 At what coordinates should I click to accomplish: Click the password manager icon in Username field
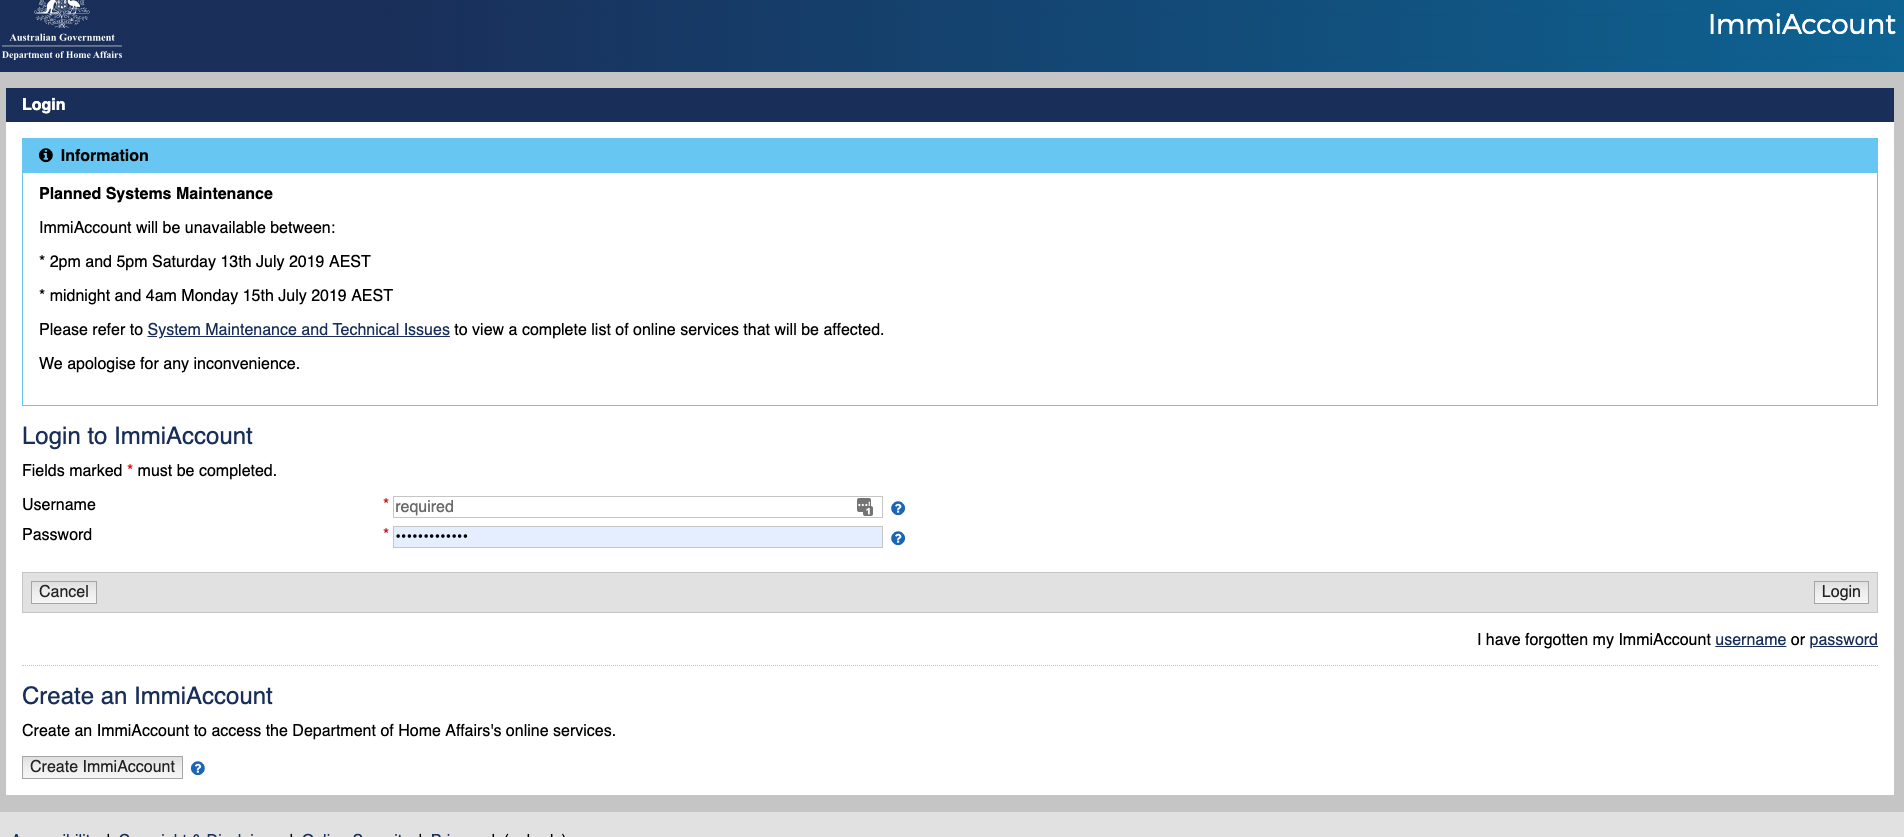[x=865, y=507]
